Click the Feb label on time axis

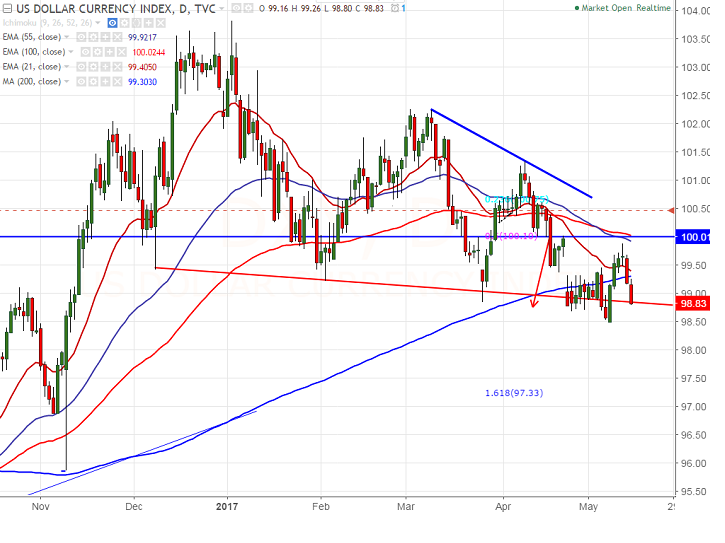321,506
